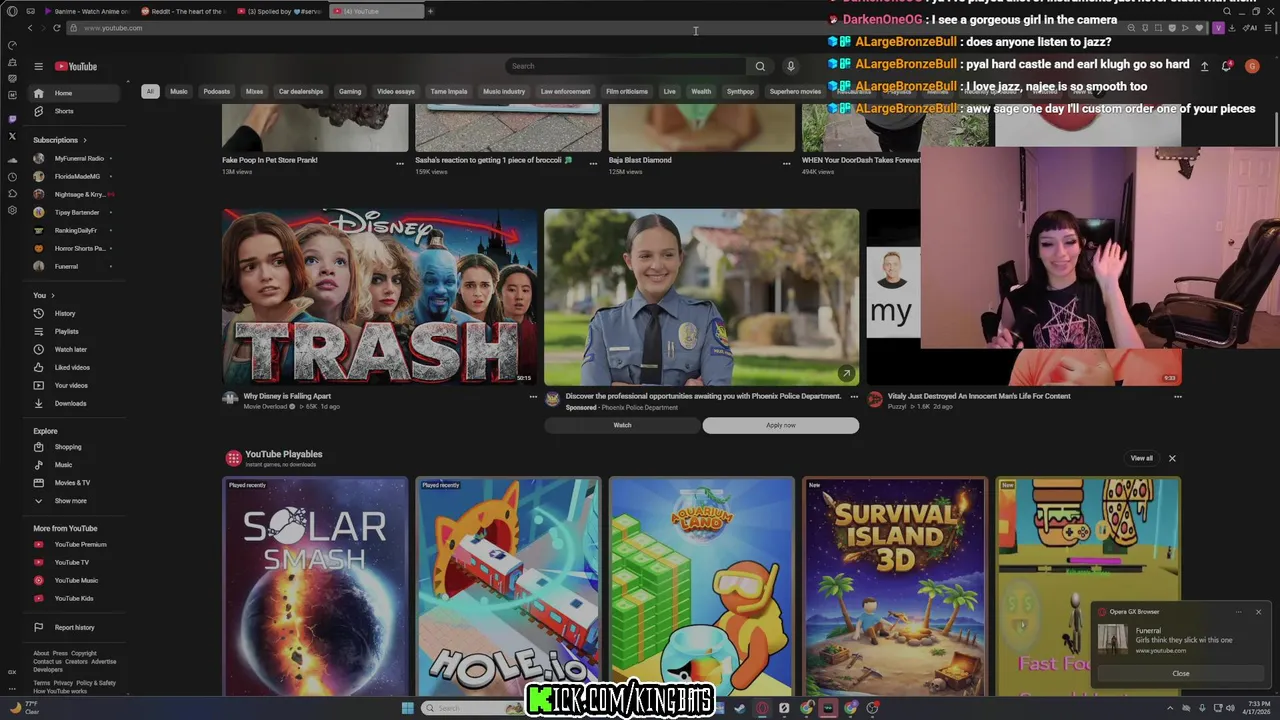Viewport: 1280px width, 720px height.
Task: Dismiss the YouTube Playables shelf
Action: [1172, 458]
